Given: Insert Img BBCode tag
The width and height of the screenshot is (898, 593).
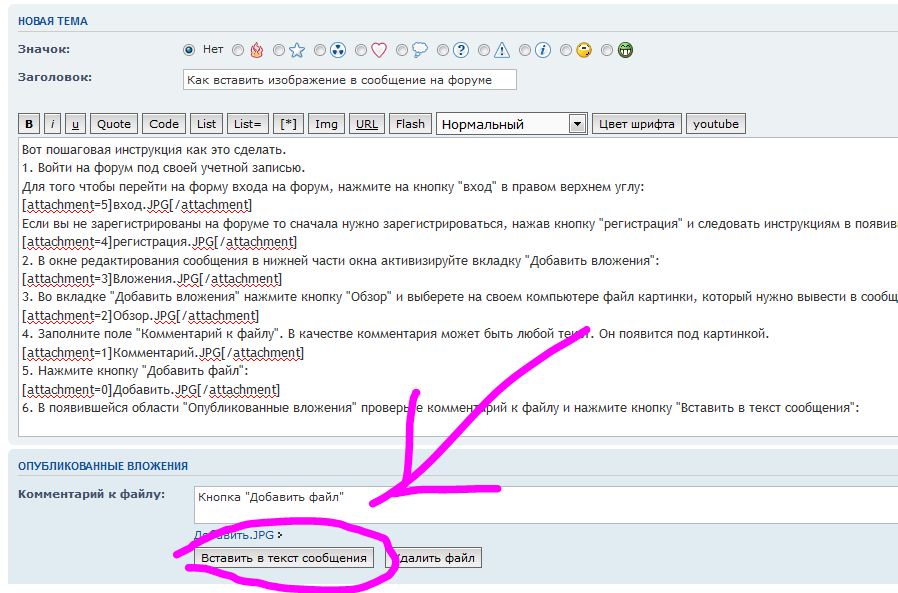Looking at the screenshot, I should coord(326,124).
